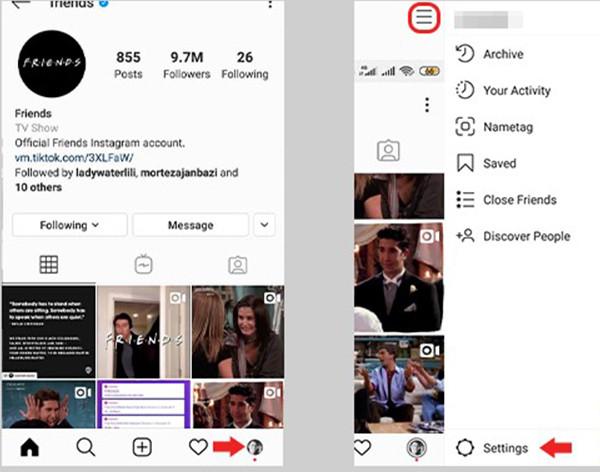Click the verified badge next to friends
600x472 pixels.
pyautogui.click(x=104, y=3)
